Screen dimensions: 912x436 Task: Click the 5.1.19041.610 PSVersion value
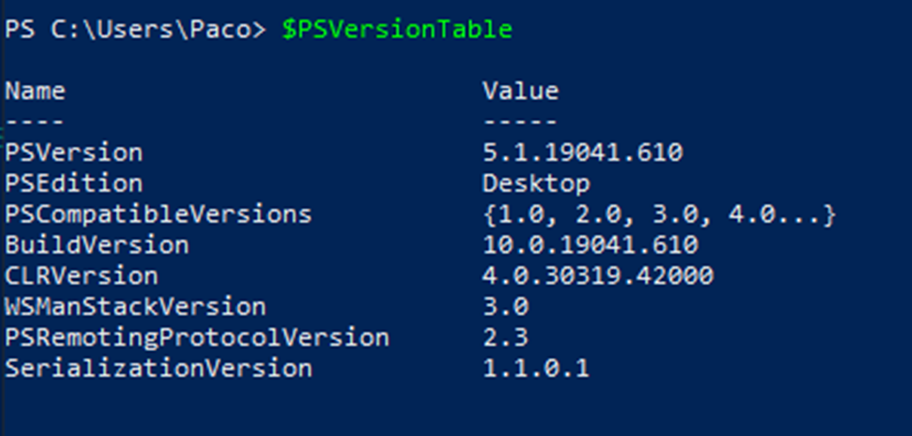[x=582, y=153]
